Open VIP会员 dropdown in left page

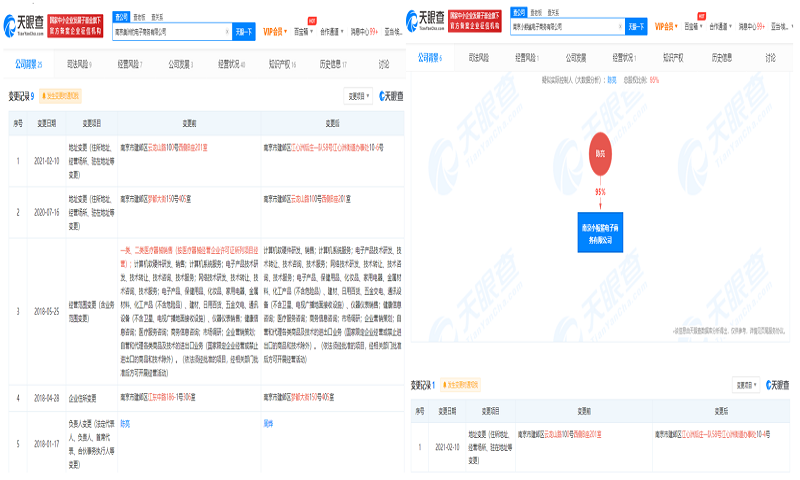point(275,32)
